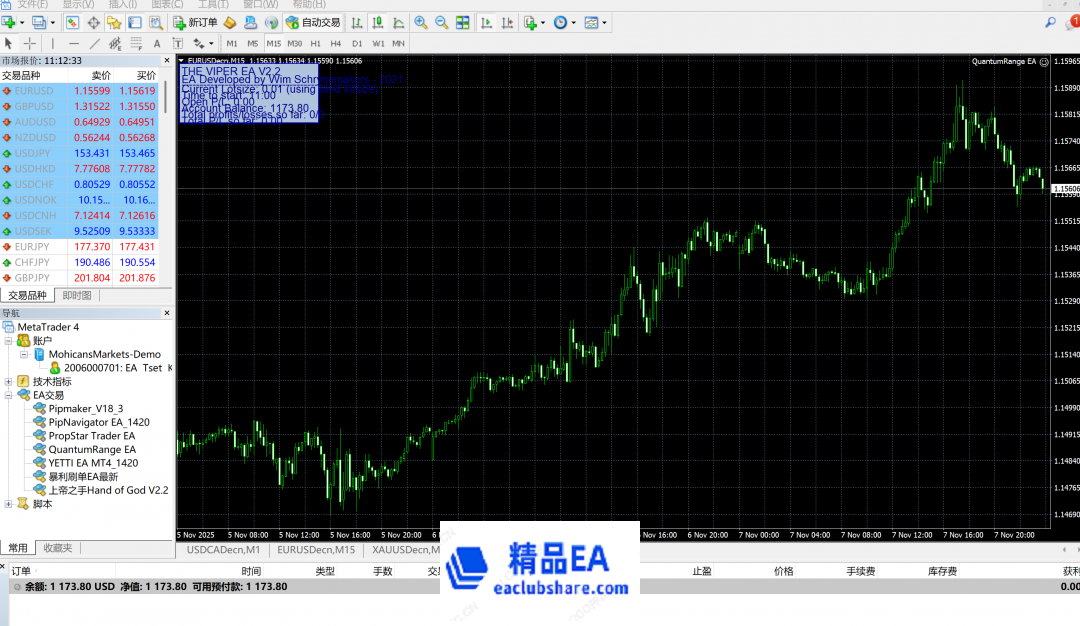
Task: Open the 插入(I) menu
Action: coord(123,4)
